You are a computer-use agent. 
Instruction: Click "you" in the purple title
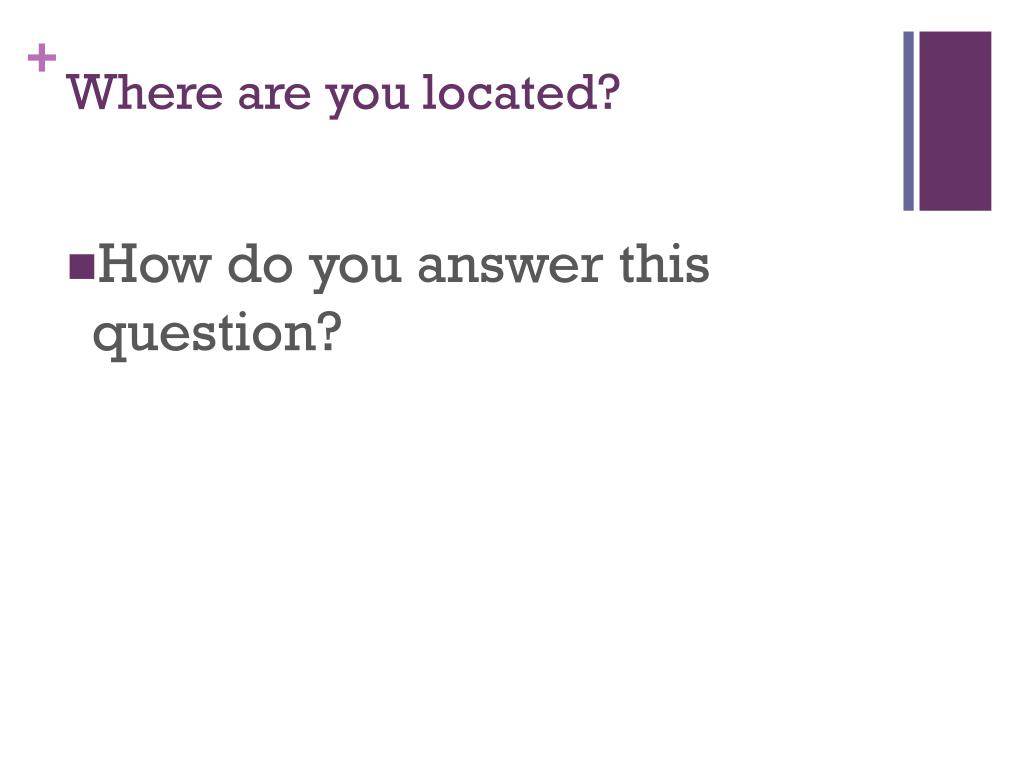tap(368, 101)
